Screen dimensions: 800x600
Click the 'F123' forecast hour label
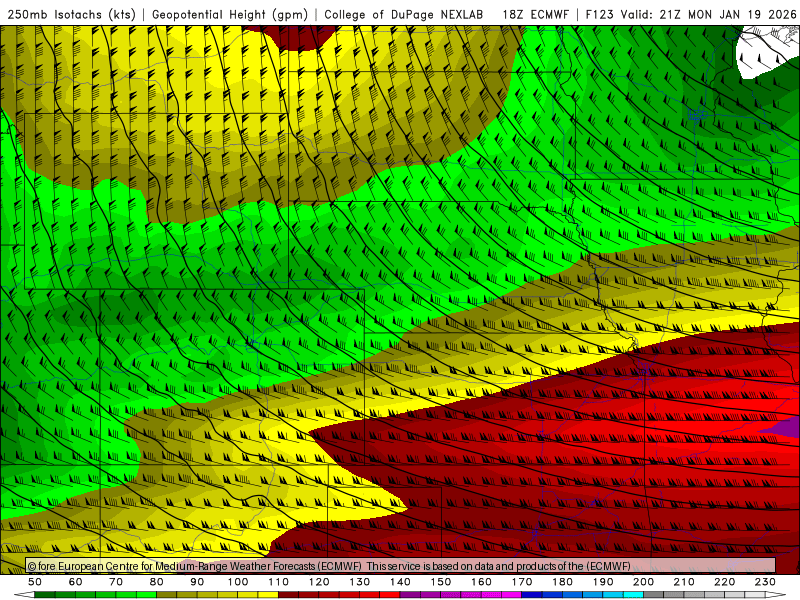point(600,15)
